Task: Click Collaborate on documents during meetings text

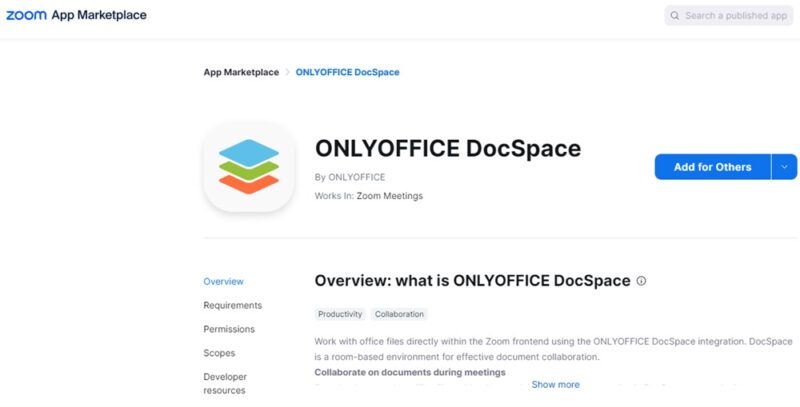Action: click(410, 372)
